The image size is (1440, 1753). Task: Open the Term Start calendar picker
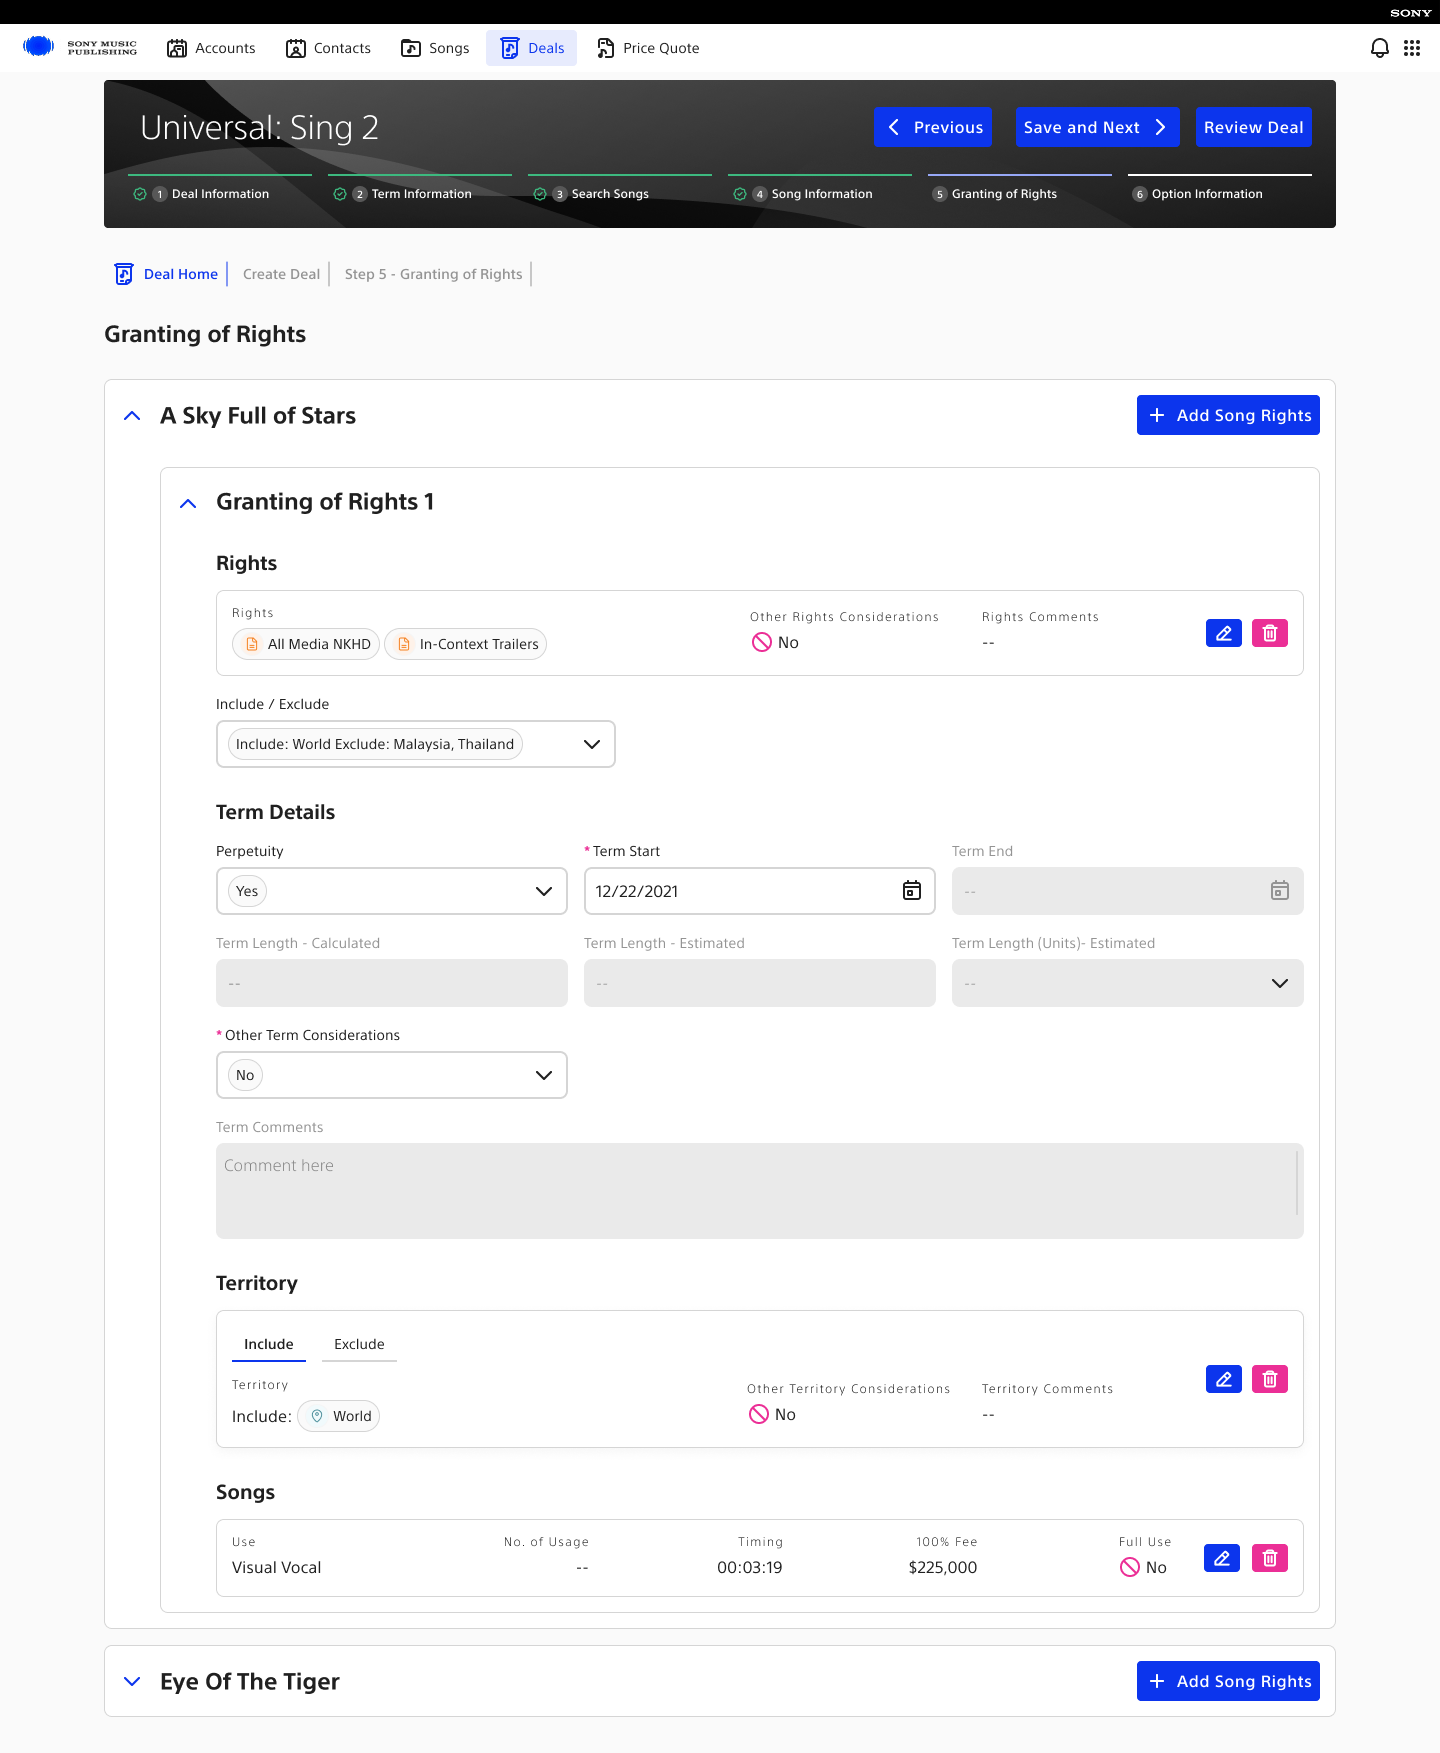tap(912, 891)
